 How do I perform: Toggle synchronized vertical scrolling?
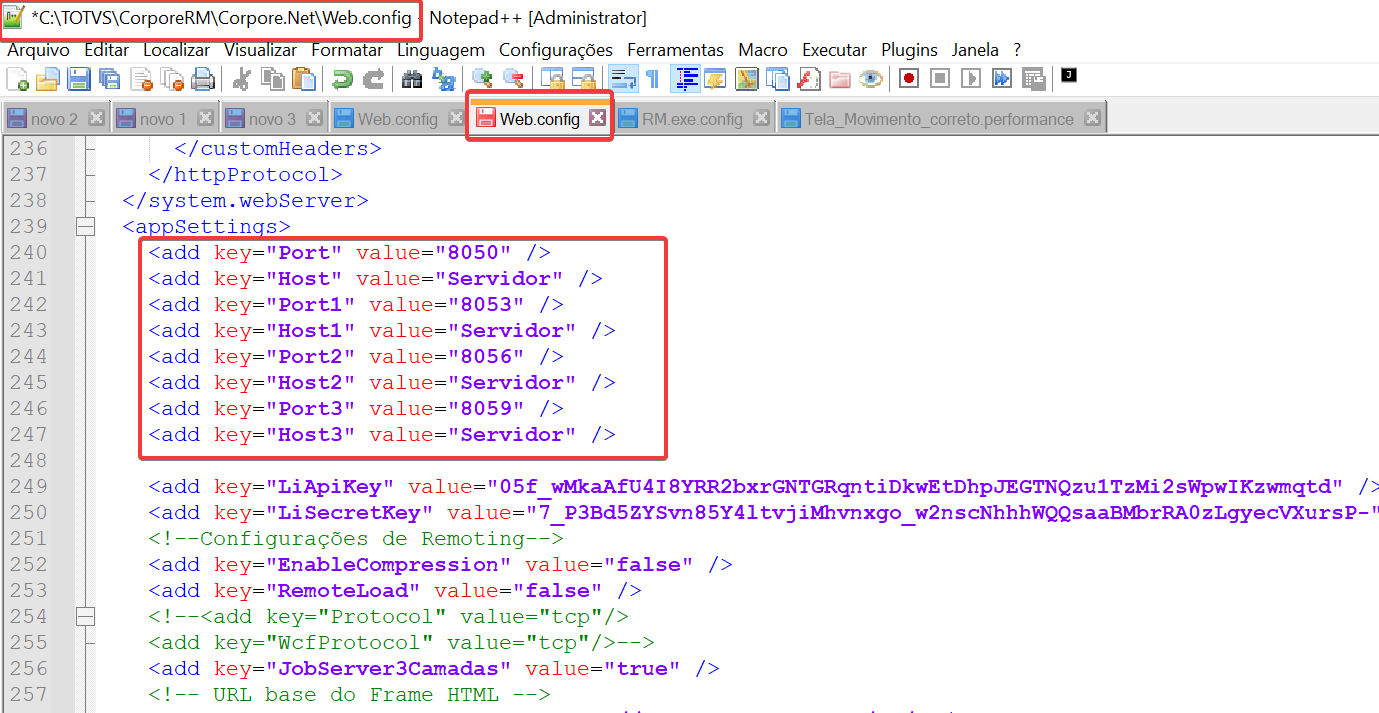tap(552, 78)
